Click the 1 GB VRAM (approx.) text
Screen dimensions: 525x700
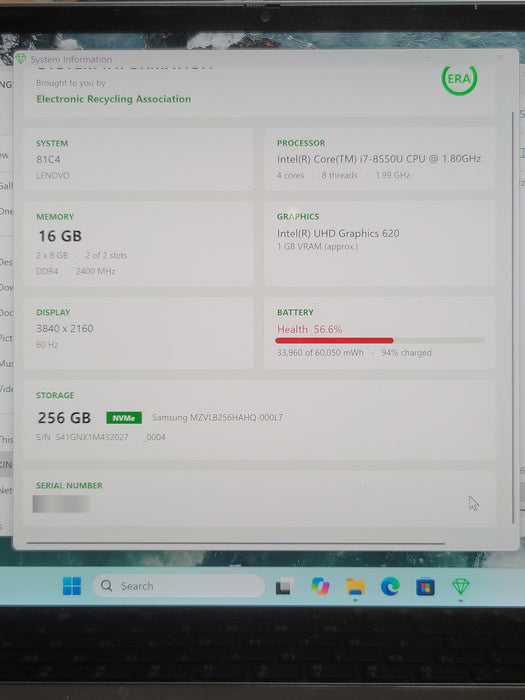click(x=317, y=247)
